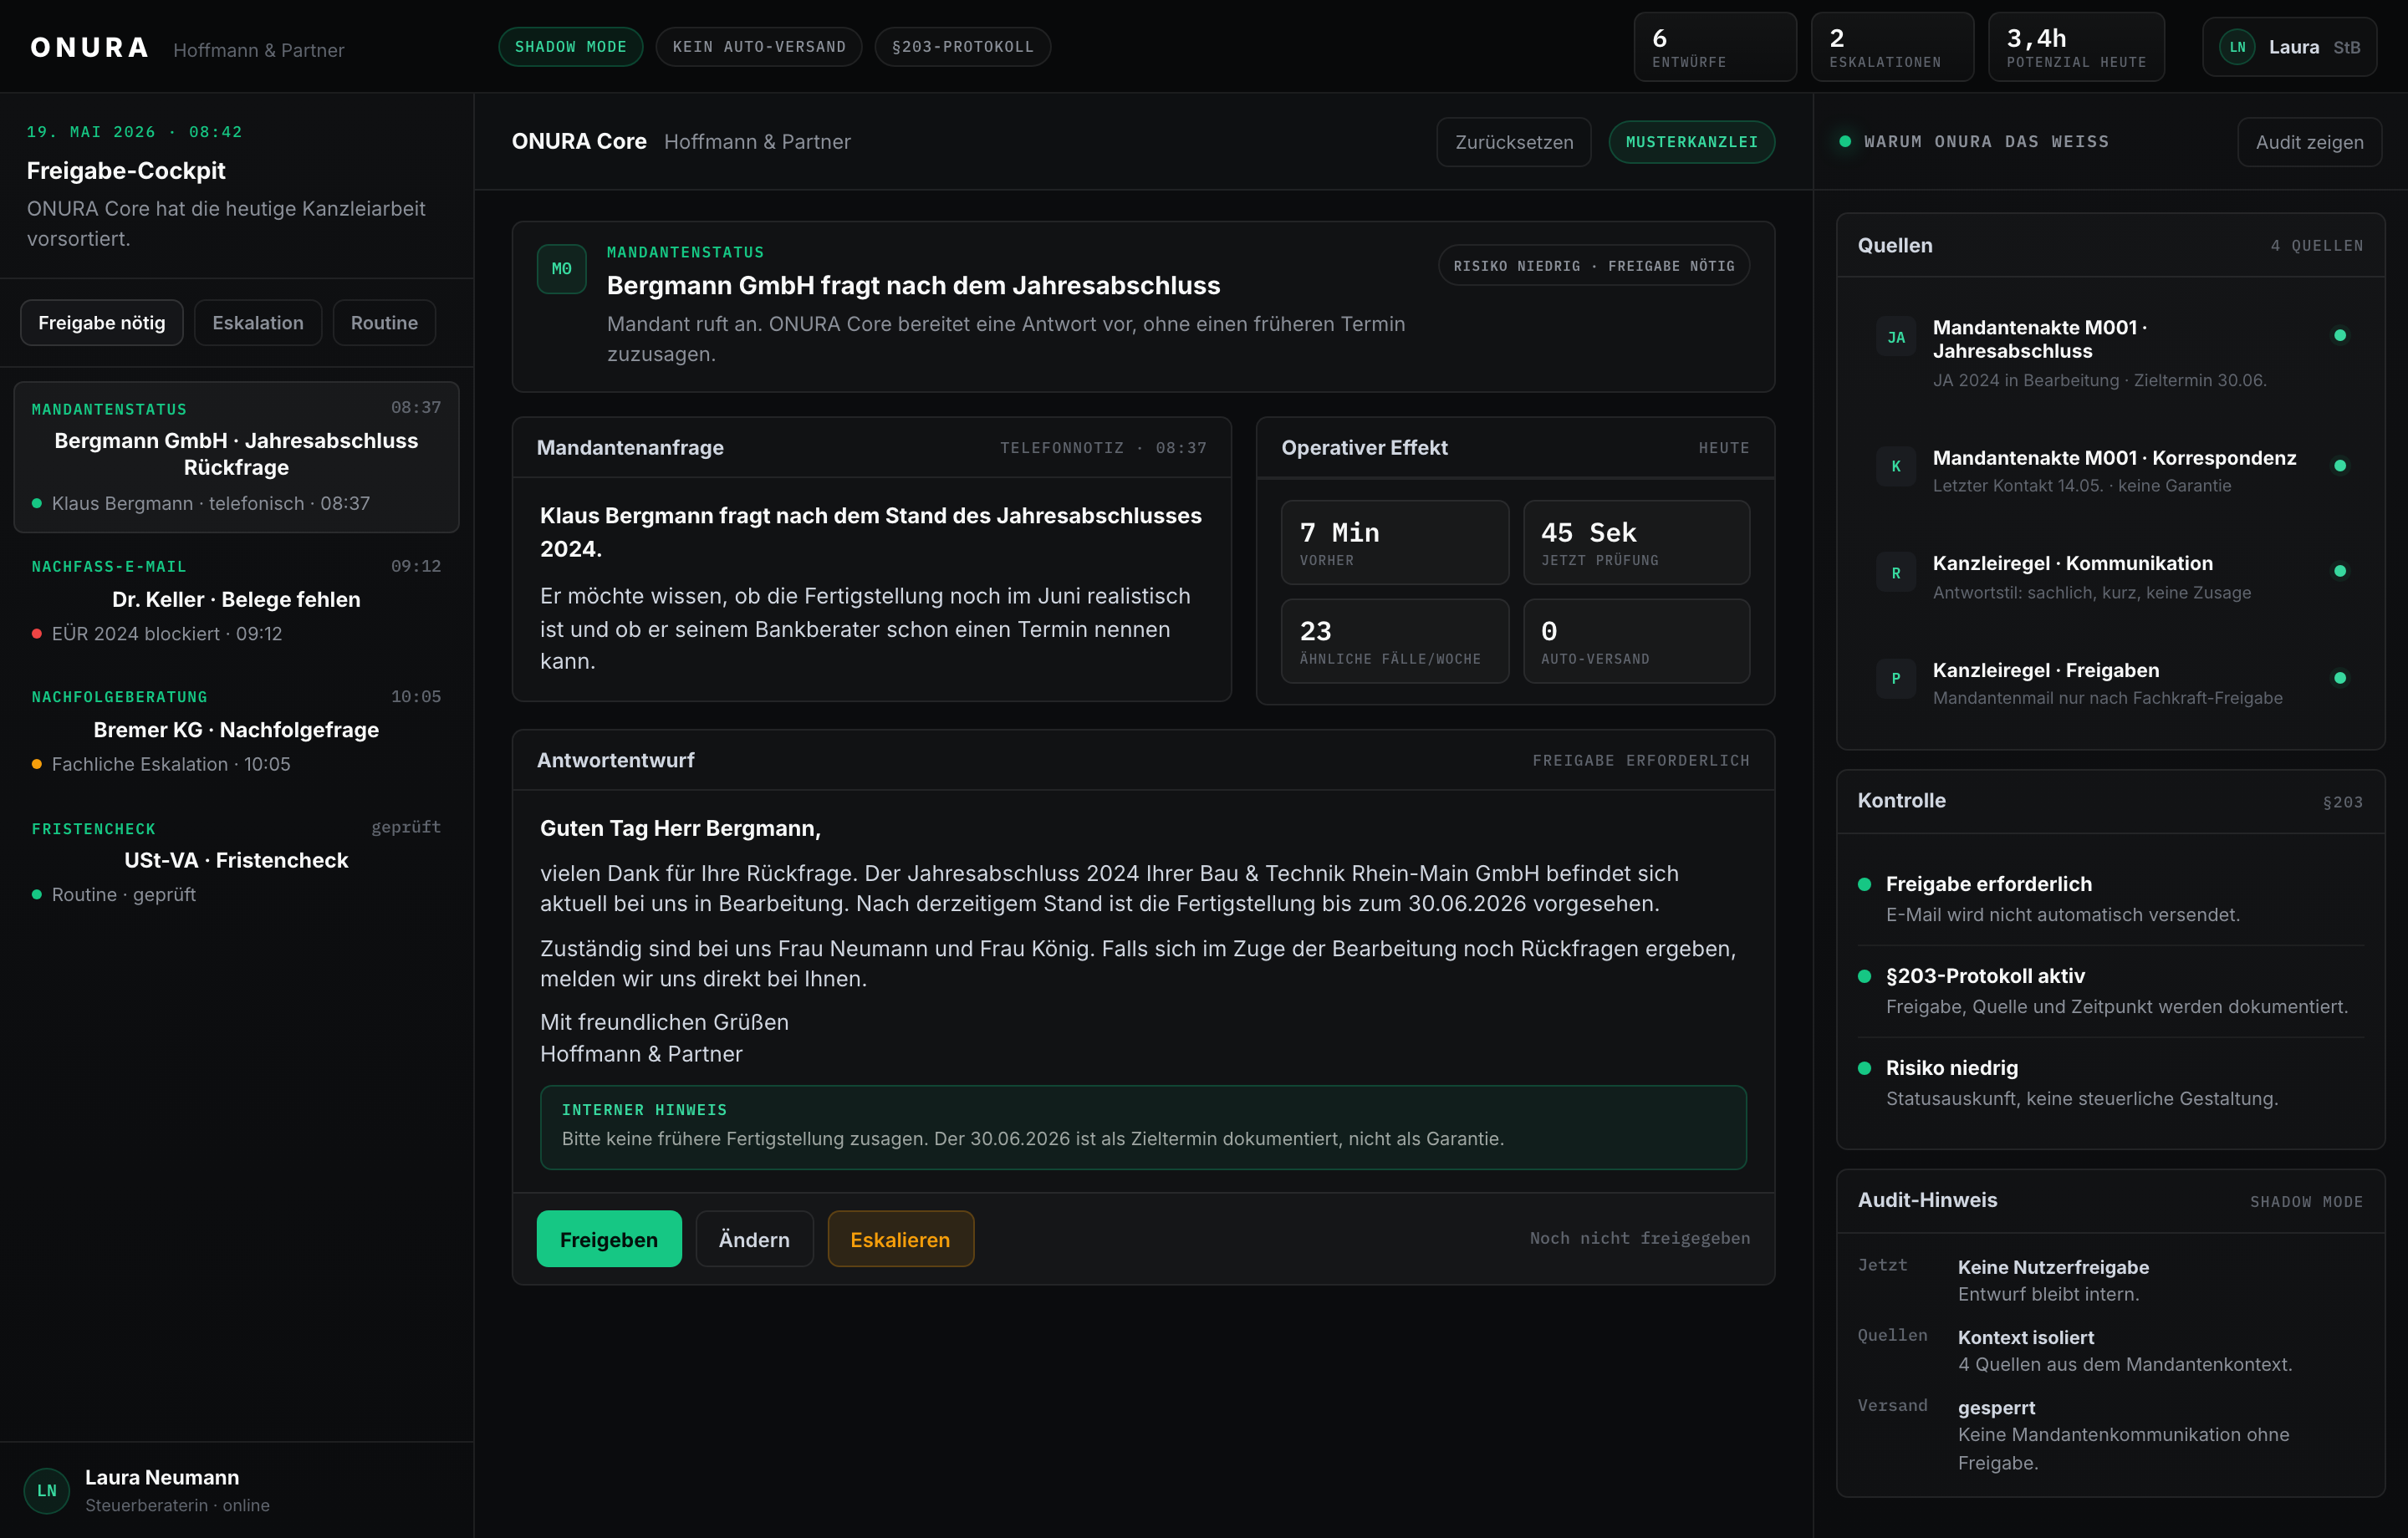Click the Freigabe erforderlich label on Antwortentwurf
The height and width of the screenshot is (1538, 2408).
(1641, 761)
